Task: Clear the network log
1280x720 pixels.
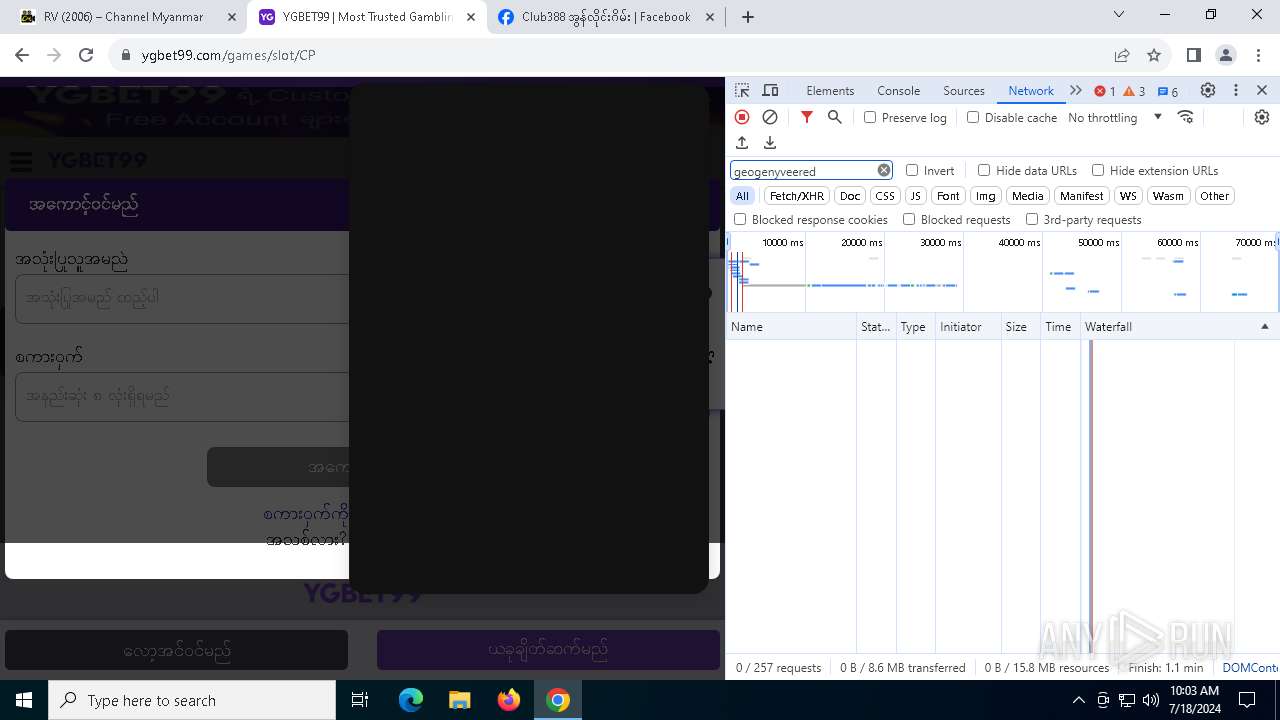Action: (x=770, y=117)
